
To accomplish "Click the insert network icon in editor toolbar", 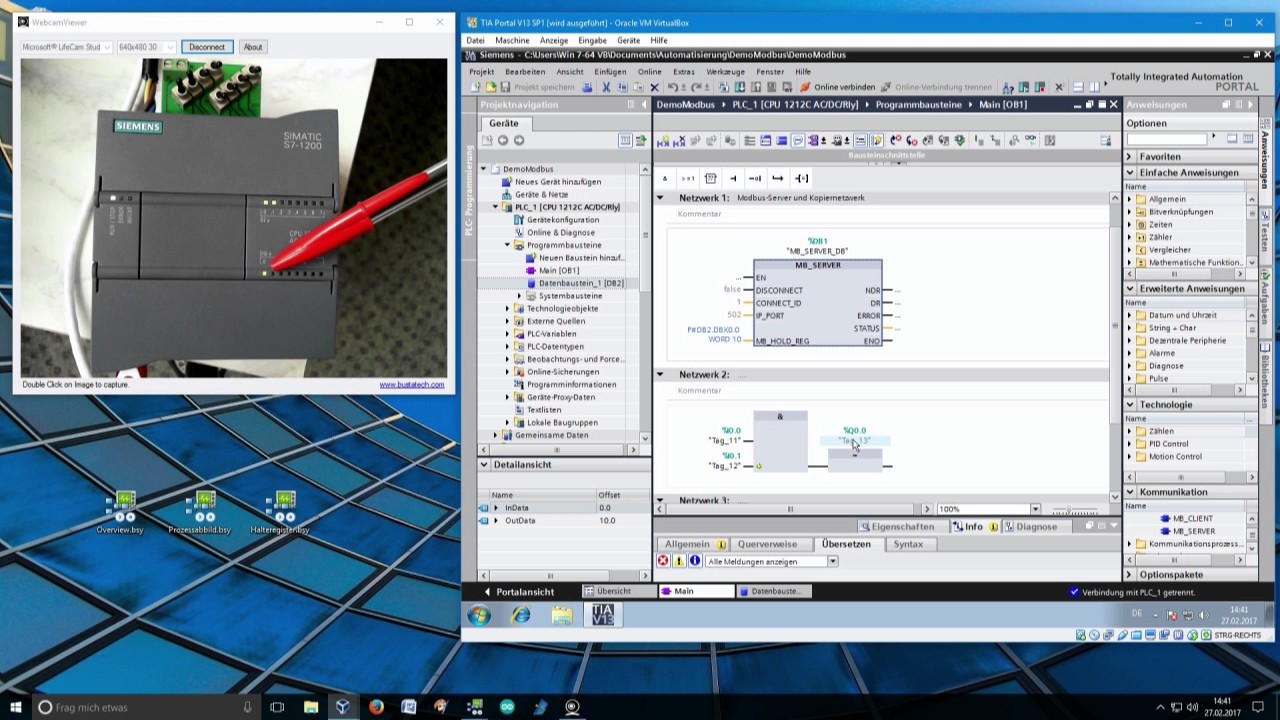I will [x=662, y=141].
